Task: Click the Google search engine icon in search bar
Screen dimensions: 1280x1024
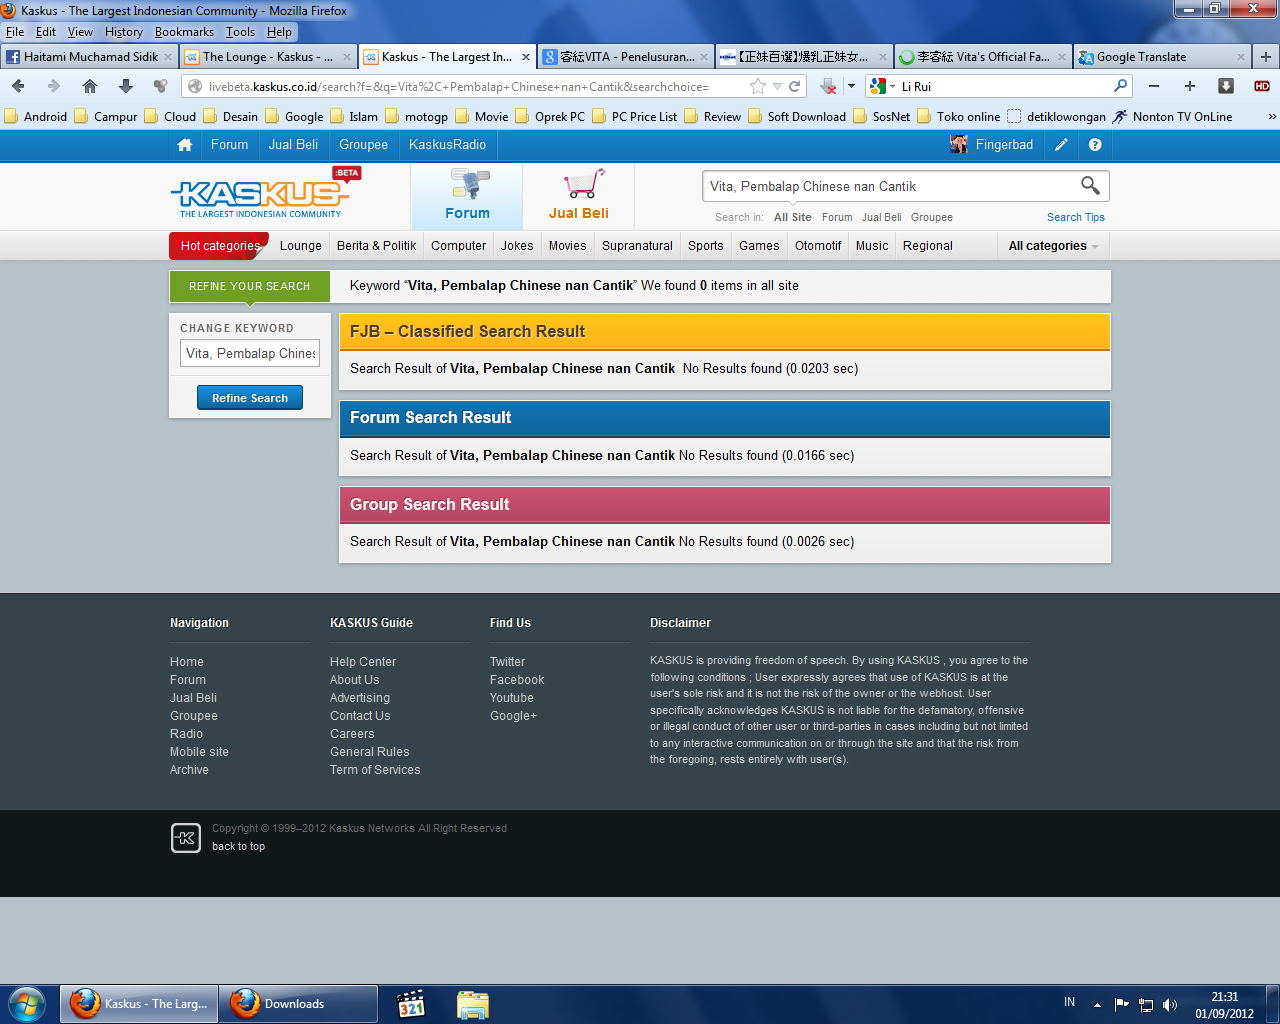Action: 877,86
